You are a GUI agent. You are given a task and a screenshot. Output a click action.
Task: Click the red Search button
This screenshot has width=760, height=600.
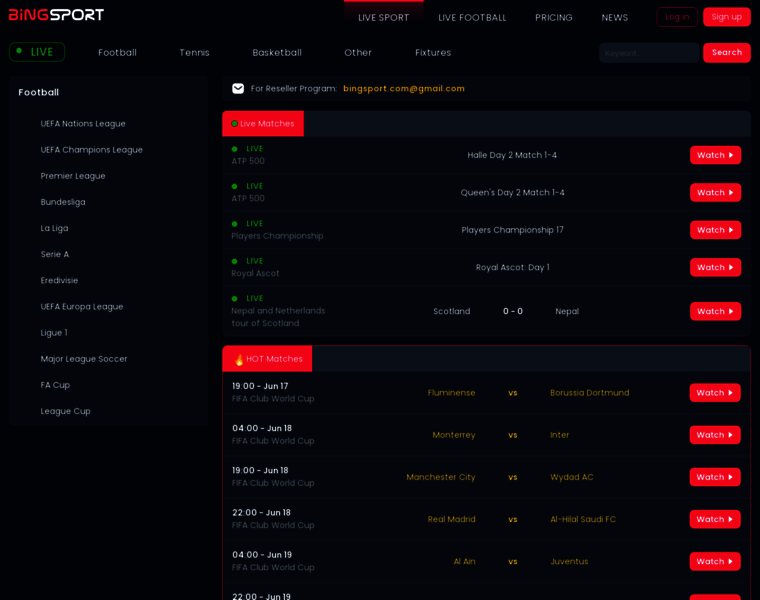pyautogui.click(x=727, y=52)
